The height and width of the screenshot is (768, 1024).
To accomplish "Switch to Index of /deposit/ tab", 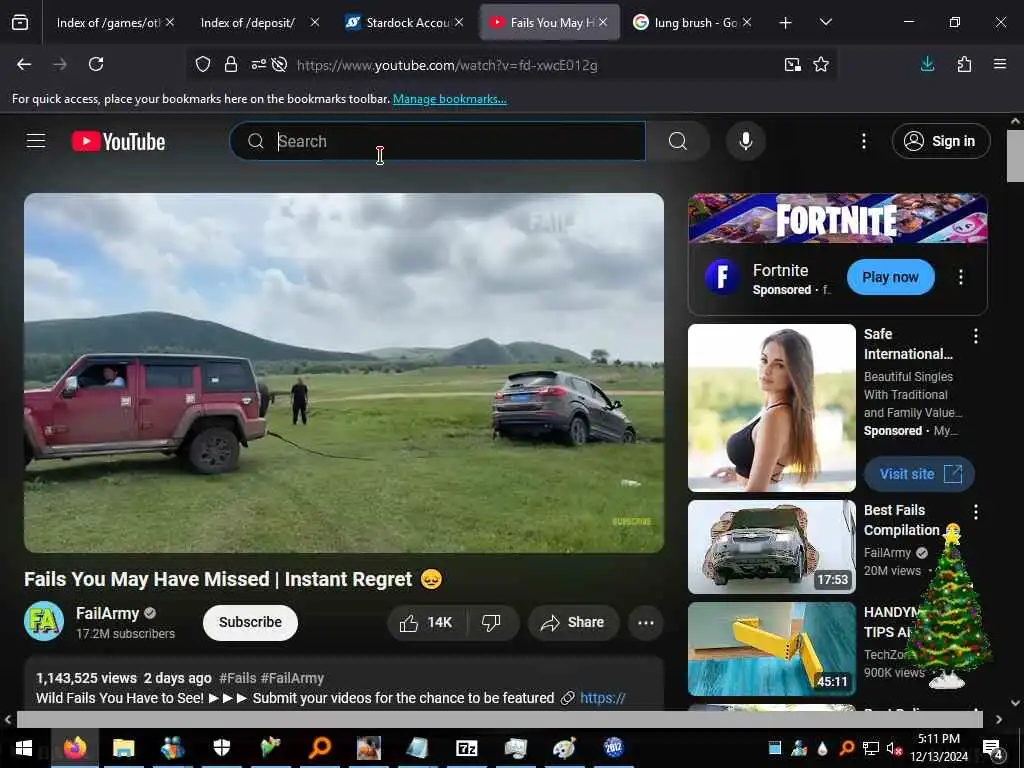I will tap(248, 23).
